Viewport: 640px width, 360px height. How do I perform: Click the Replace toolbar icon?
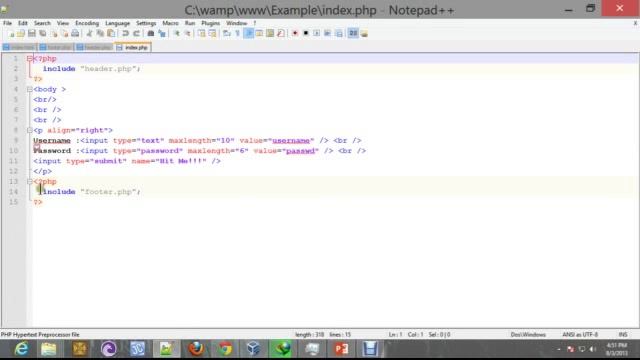[162, 33]
